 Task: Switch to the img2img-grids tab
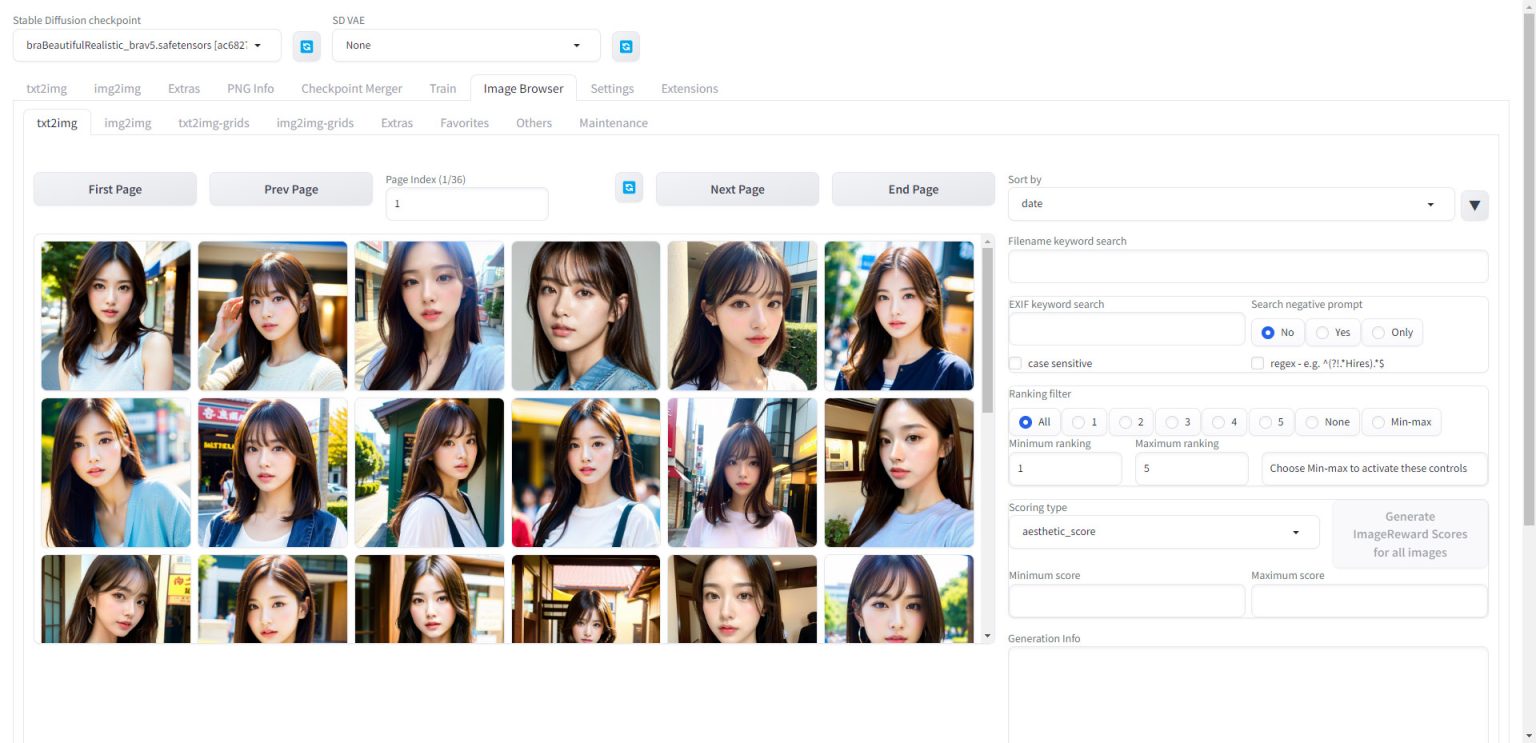pyautogui.click(x=315, y=122)
